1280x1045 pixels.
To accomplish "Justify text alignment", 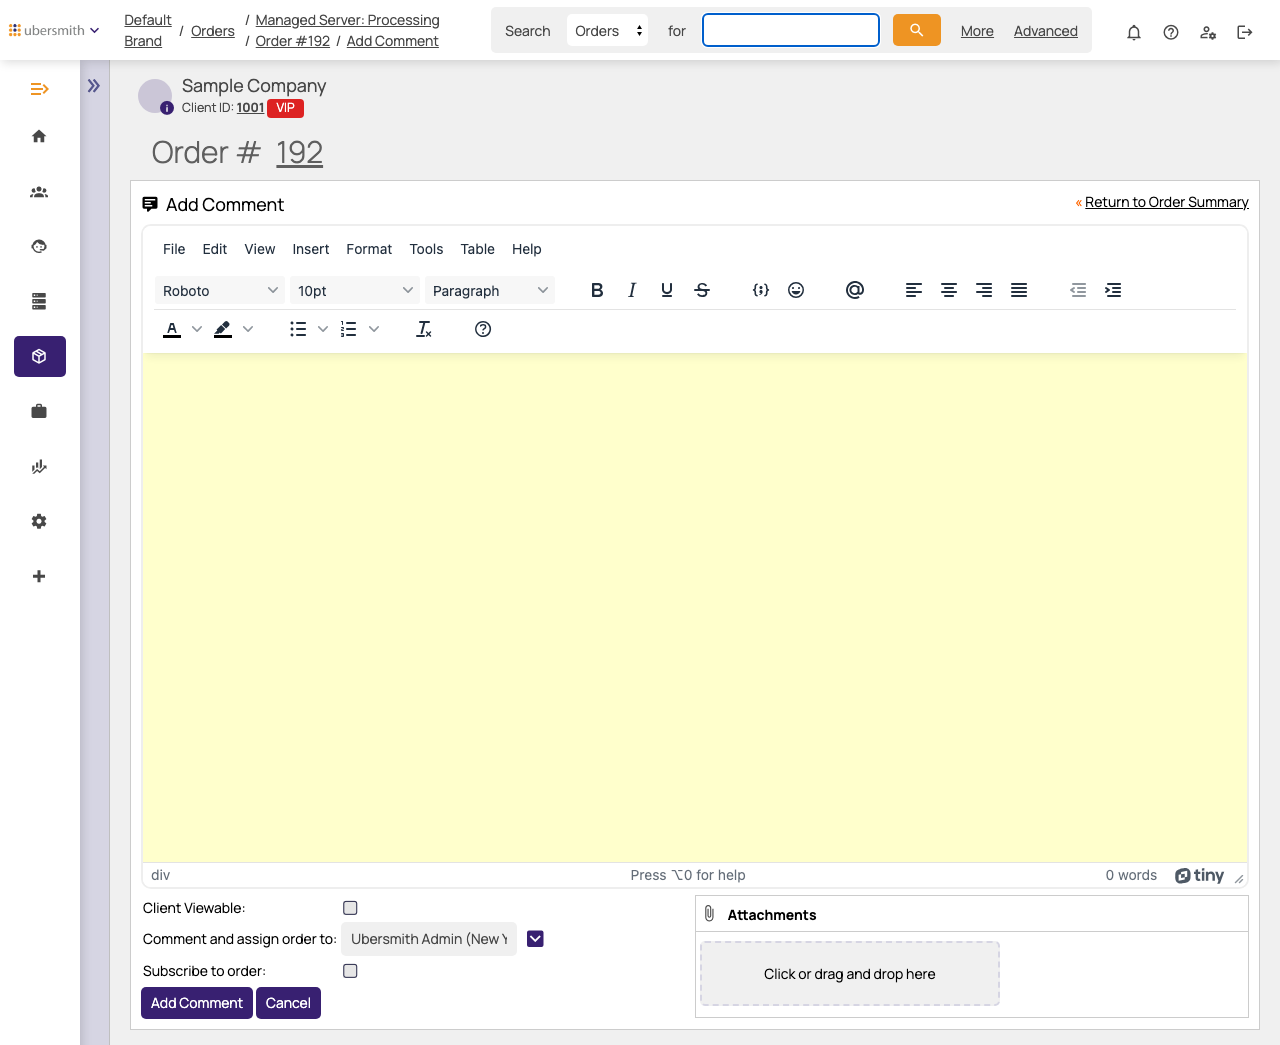I will pos(1019,290).
